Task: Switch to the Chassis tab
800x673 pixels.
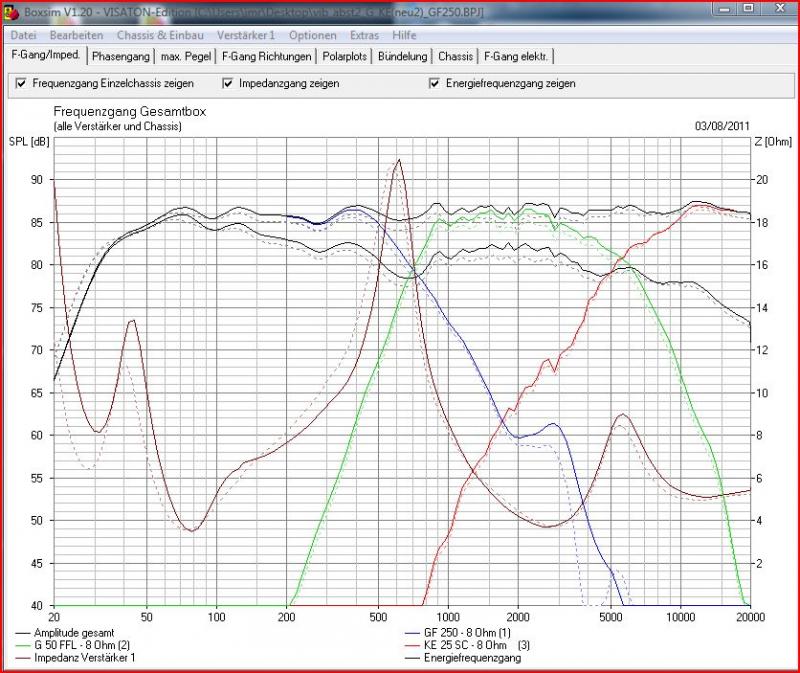Action: (455, 57)
